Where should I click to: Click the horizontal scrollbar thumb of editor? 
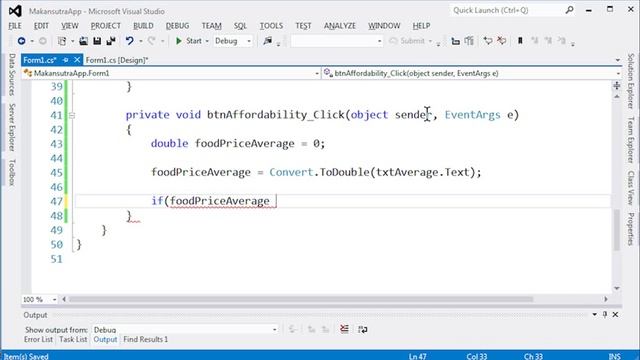pos(300,299)
